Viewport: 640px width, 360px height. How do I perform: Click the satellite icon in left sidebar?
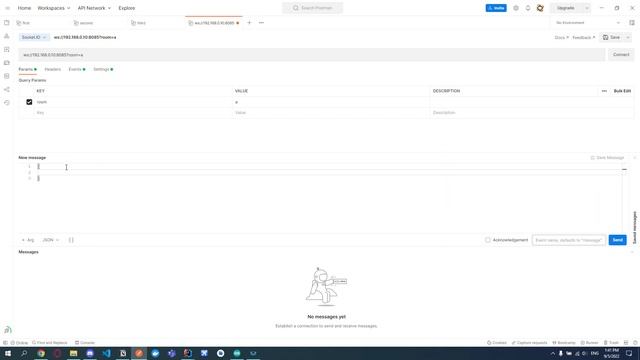8,330
